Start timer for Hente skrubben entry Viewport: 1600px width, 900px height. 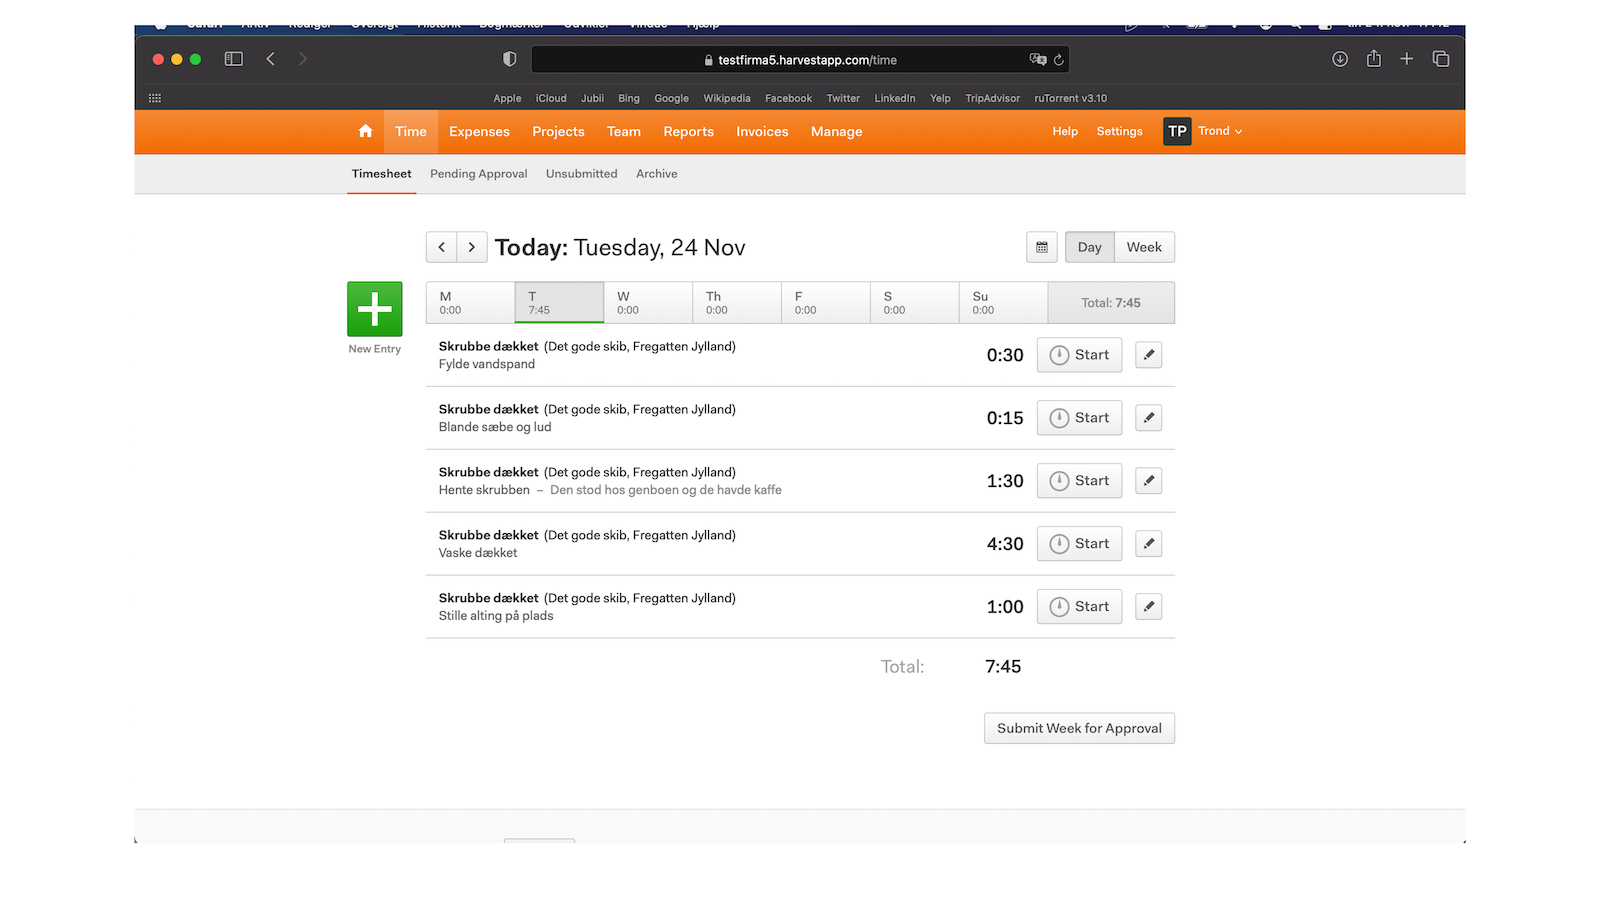point(1079,481)
